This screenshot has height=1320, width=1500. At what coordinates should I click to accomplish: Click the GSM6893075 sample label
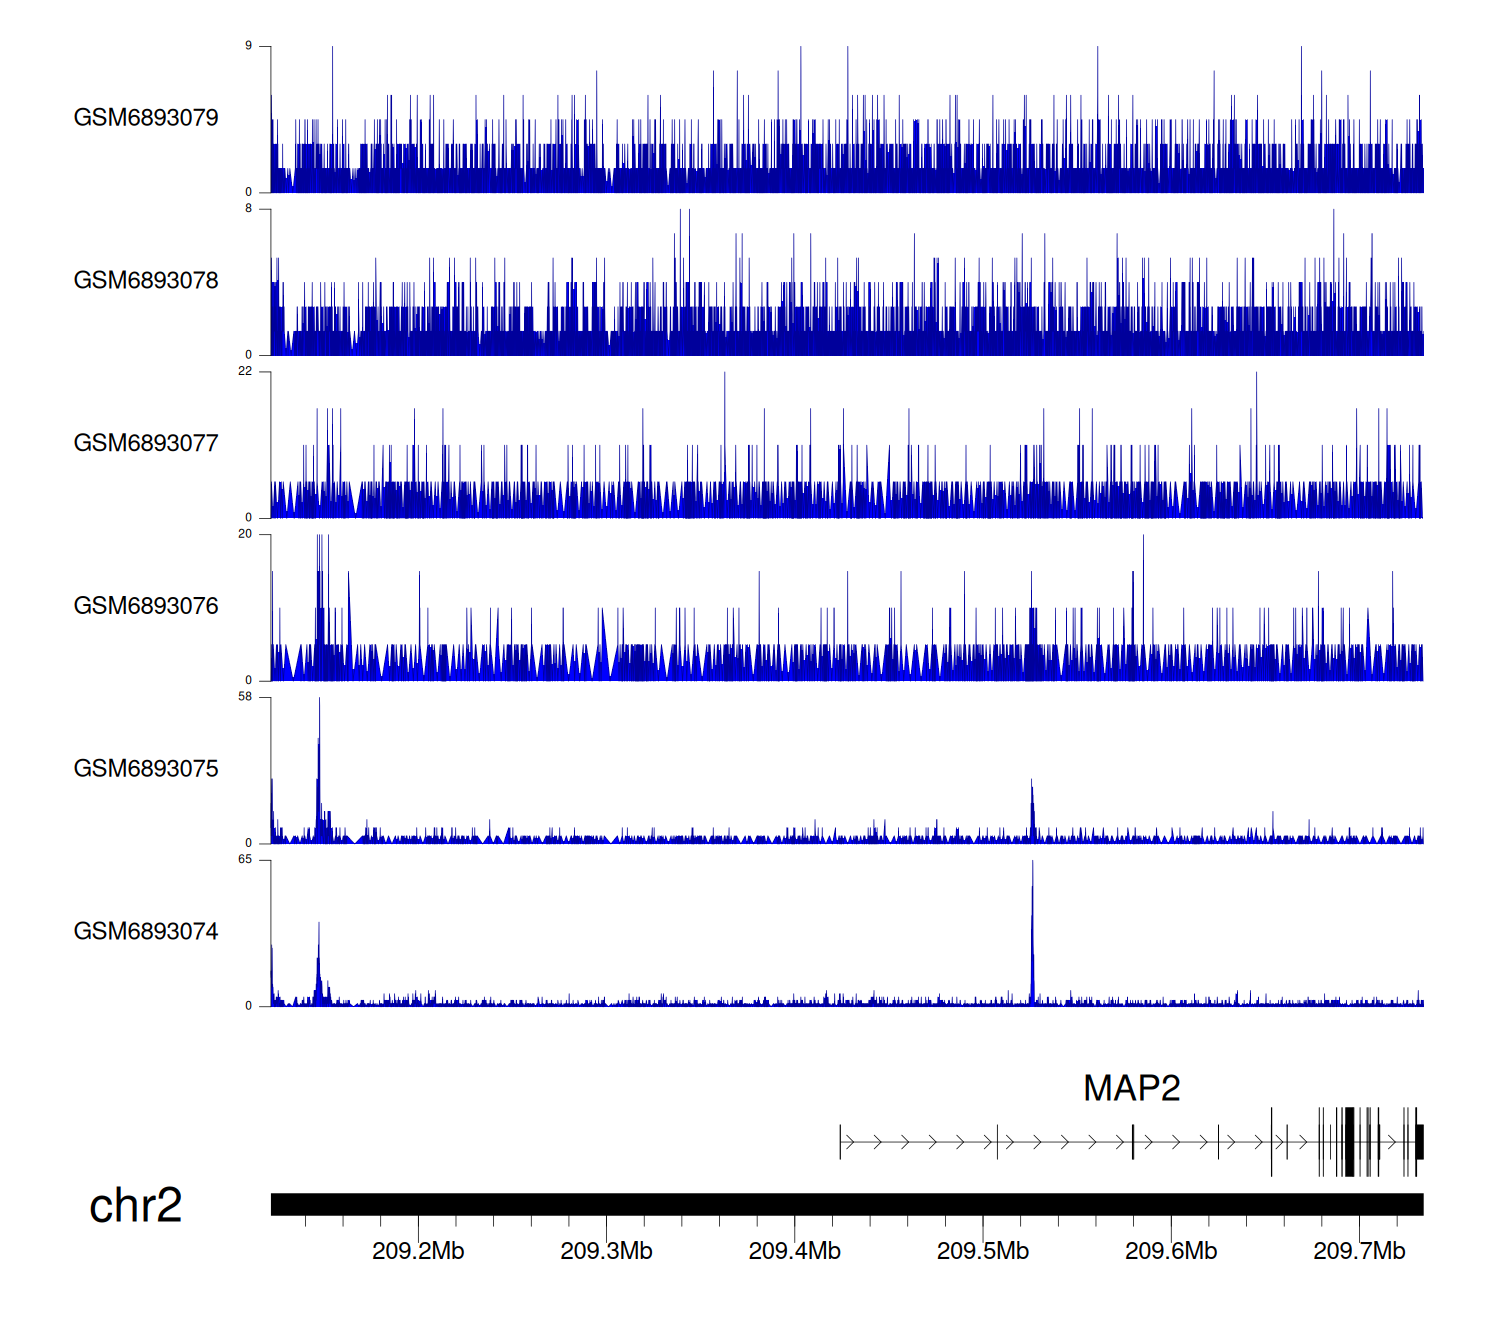coord(146,769)
